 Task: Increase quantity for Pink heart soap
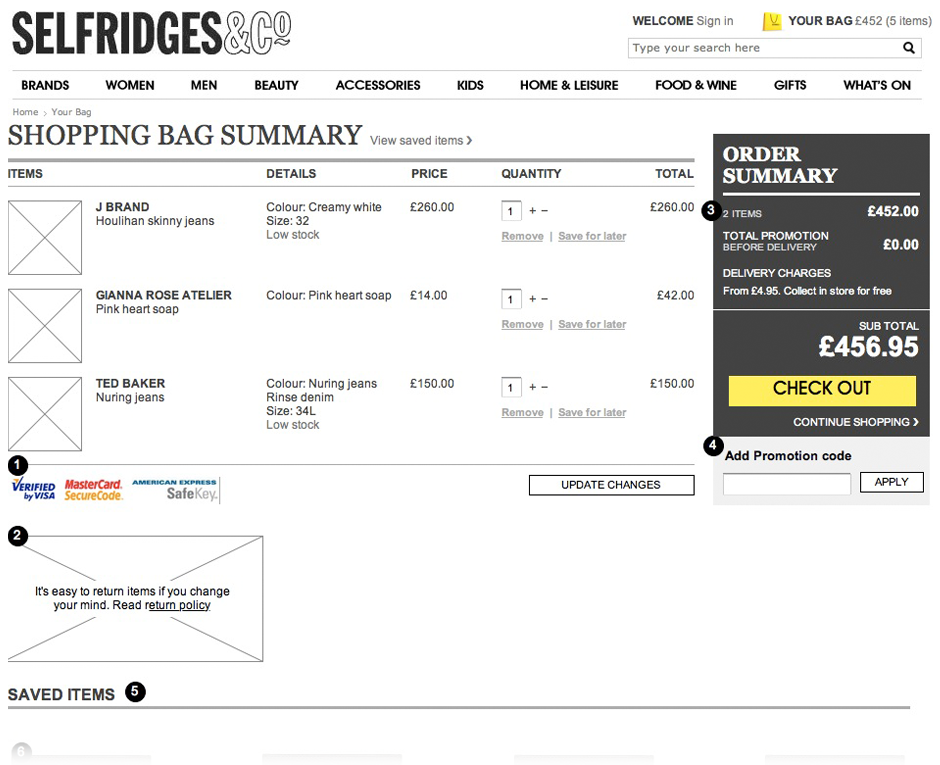coord(532,299)
